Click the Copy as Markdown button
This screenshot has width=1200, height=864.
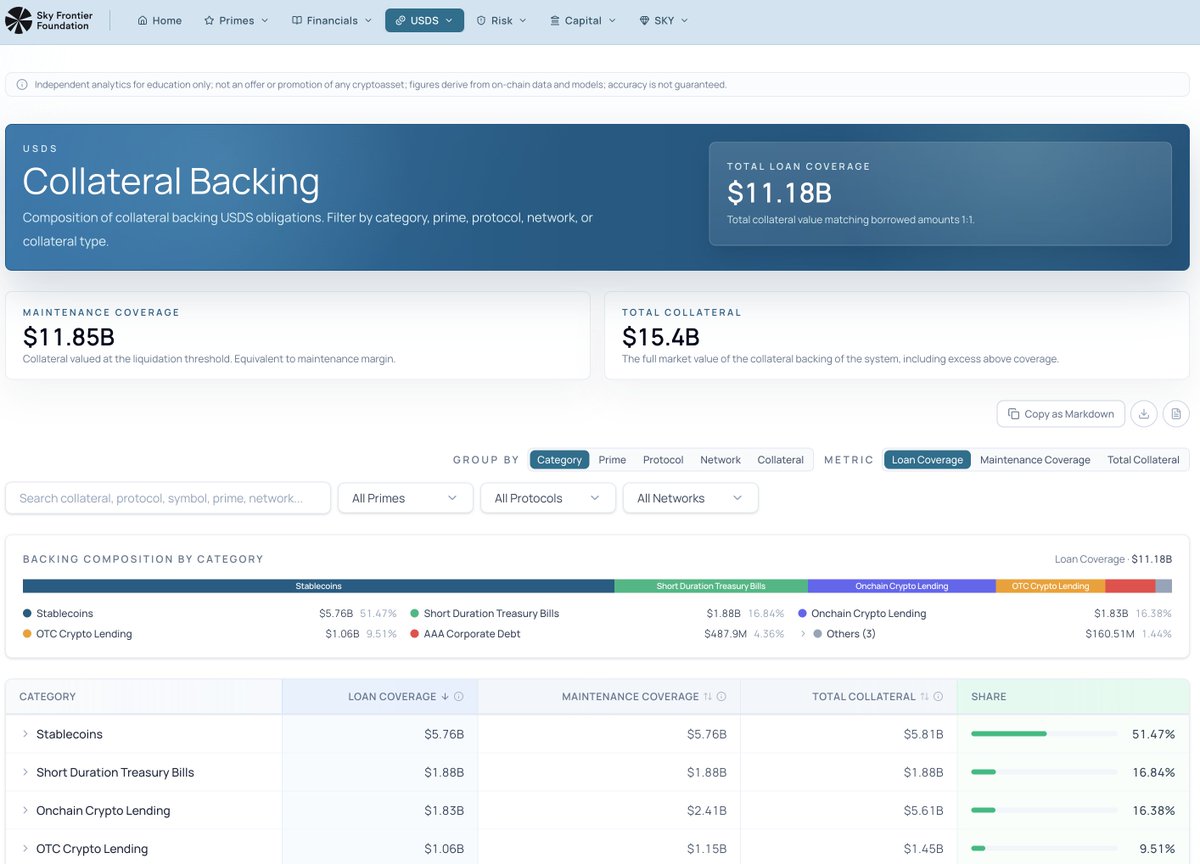[1061, 414]
